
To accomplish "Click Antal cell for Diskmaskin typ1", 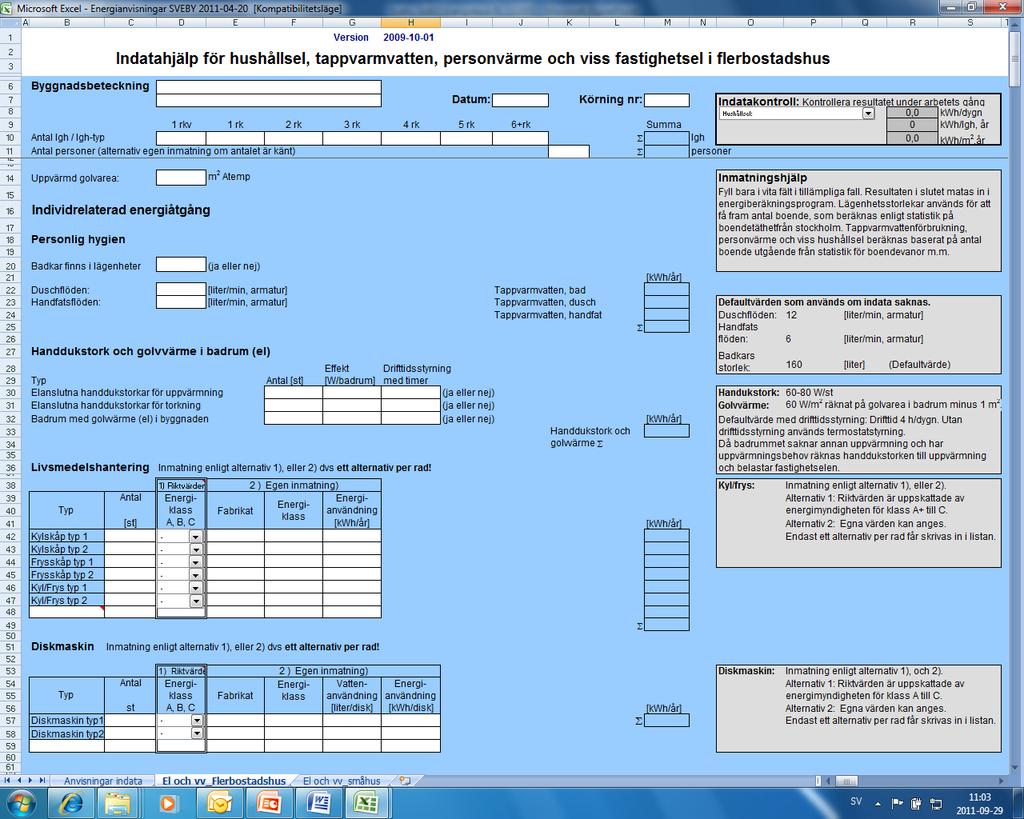I will pyautogui.click(x=130, y=720).
